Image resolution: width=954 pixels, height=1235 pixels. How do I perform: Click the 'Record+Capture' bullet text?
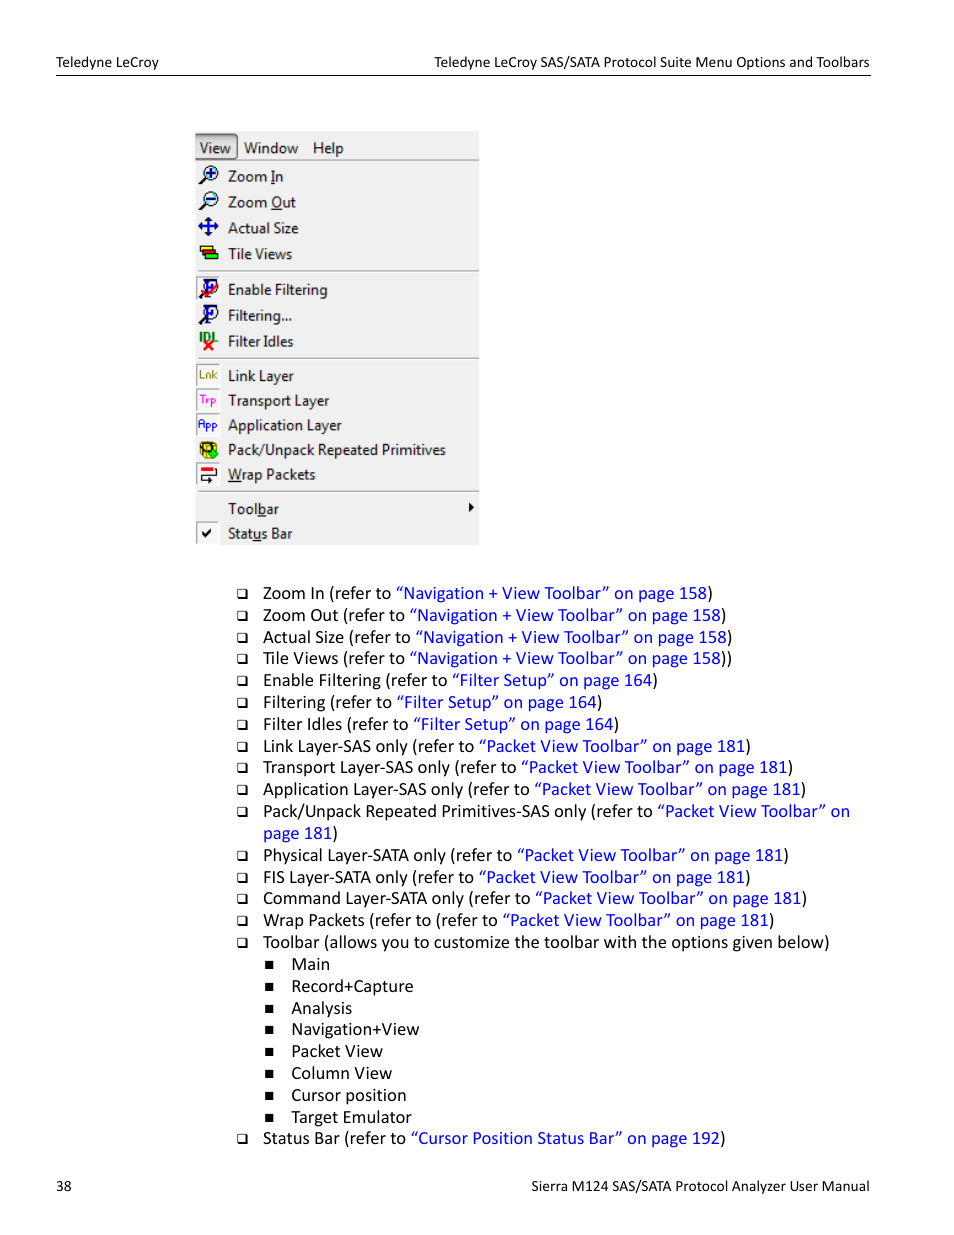click(x=352, y=986)
